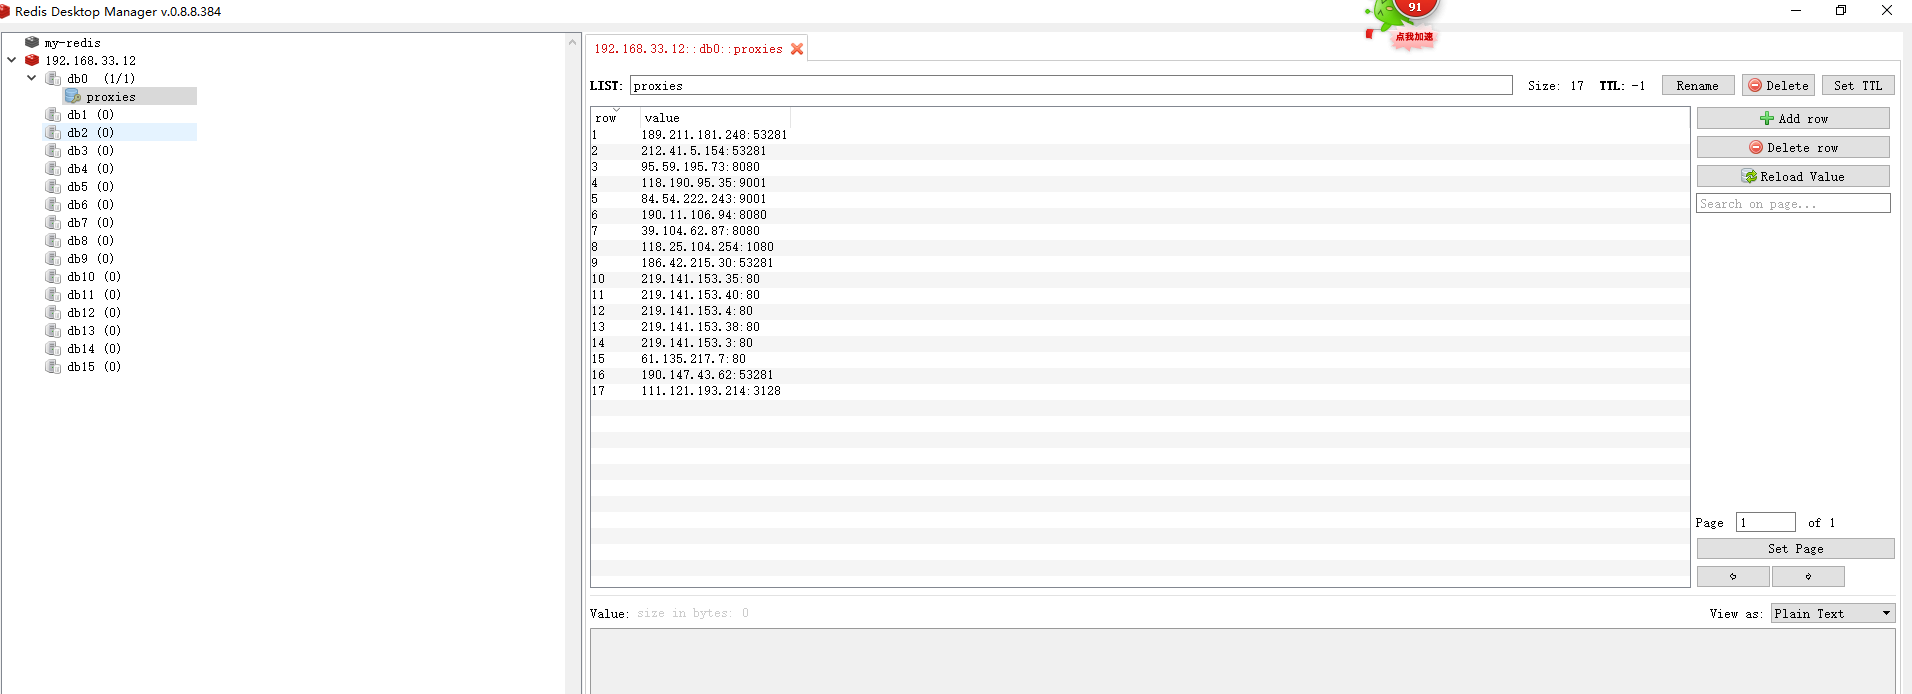Focus the Search on page field
This screenshot has height=694, width=1912.
click(1793, 203)
